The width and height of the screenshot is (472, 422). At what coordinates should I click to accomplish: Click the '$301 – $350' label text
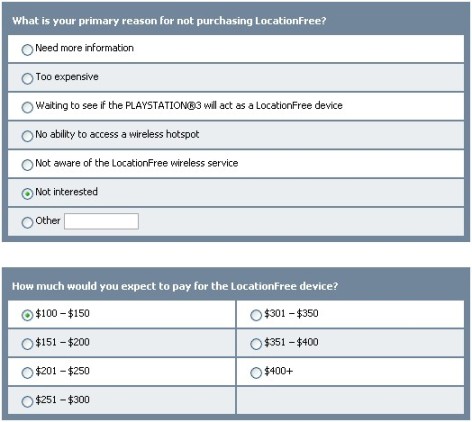(291, 313)
